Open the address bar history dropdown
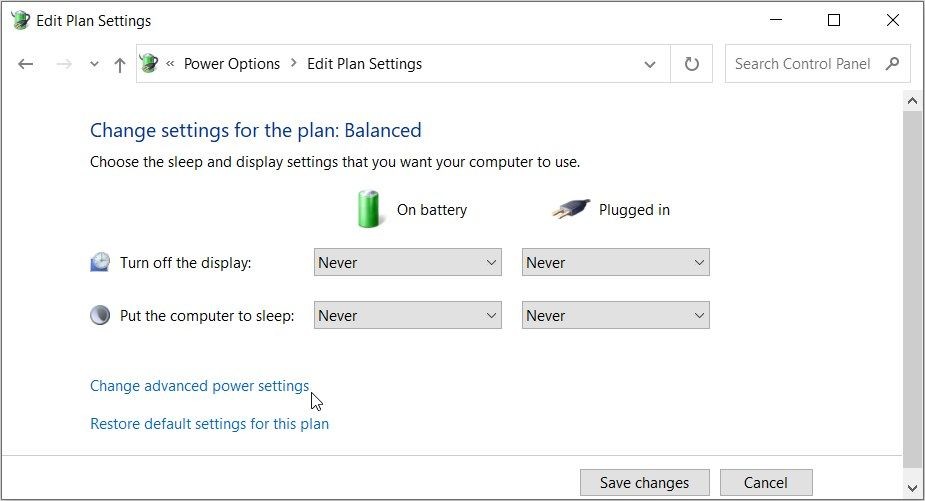Screen dimensions: 925x501 (650, 64)
